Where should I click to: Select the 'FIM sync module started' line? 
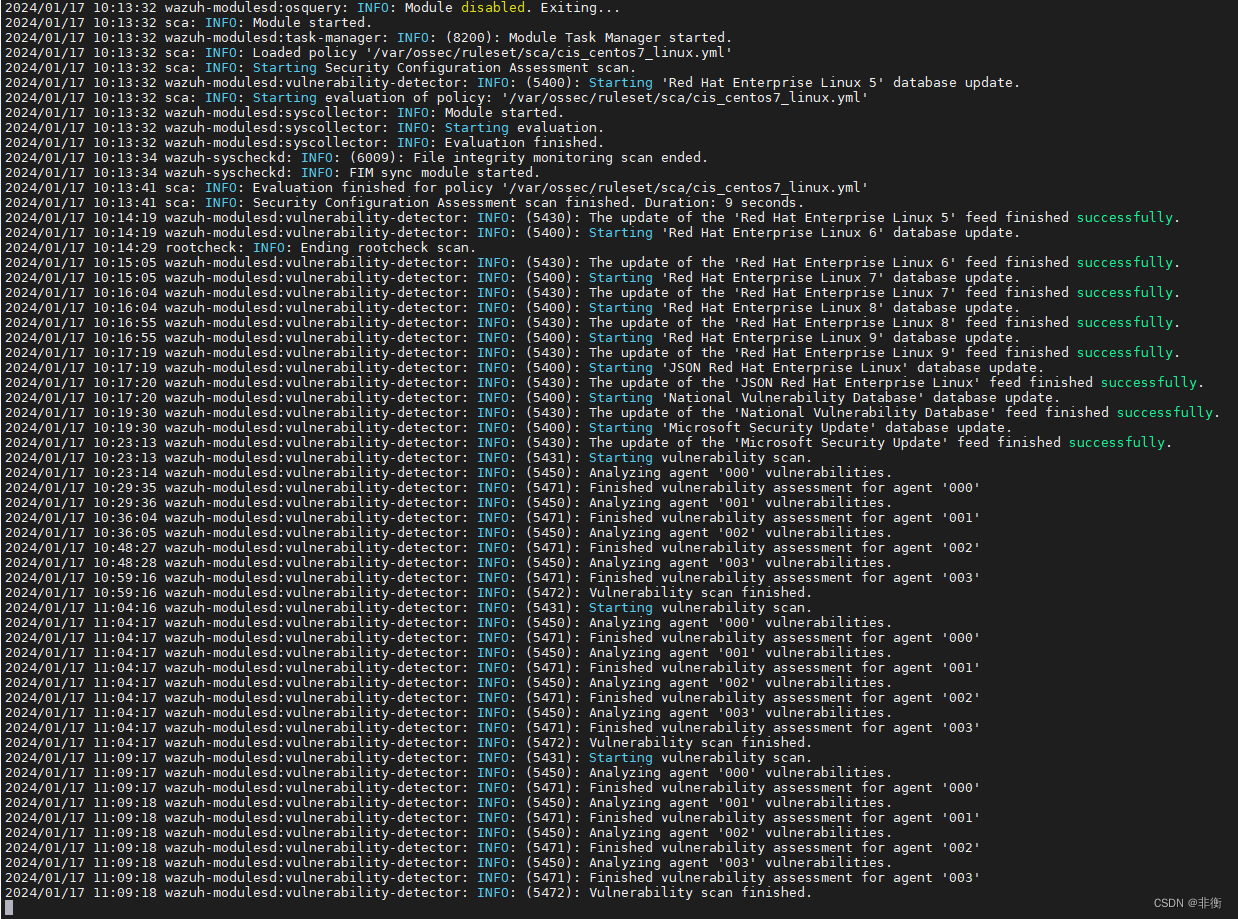click(272, 173)
